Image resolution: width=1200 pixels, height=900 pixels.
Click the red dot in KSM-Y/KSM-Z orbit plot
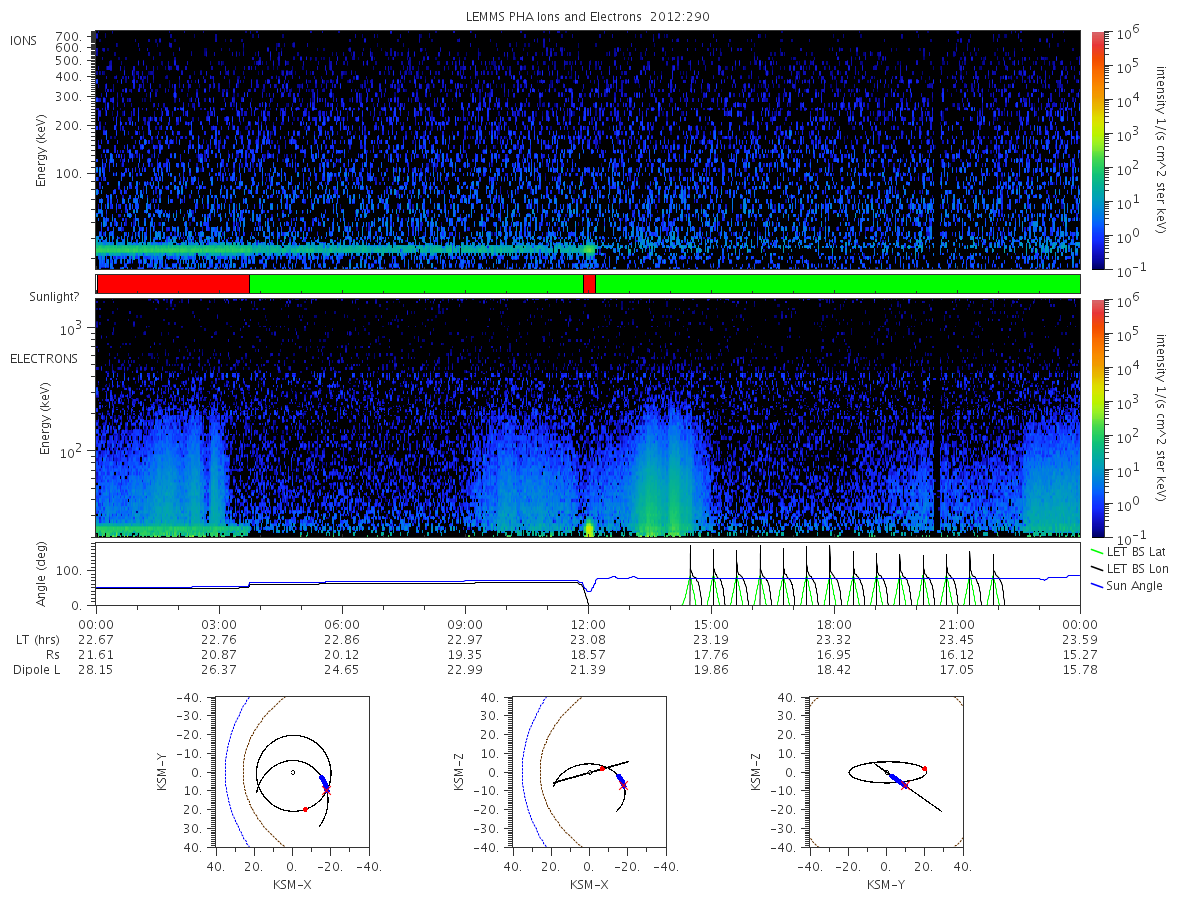924,769
